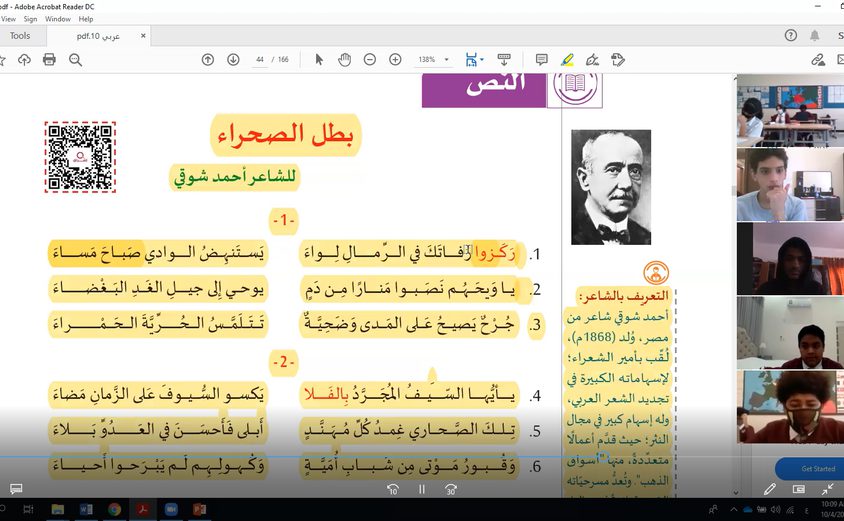Print the document with the printer icon
The height and width of the screenshot is (521, 844).
click(49, 59)
